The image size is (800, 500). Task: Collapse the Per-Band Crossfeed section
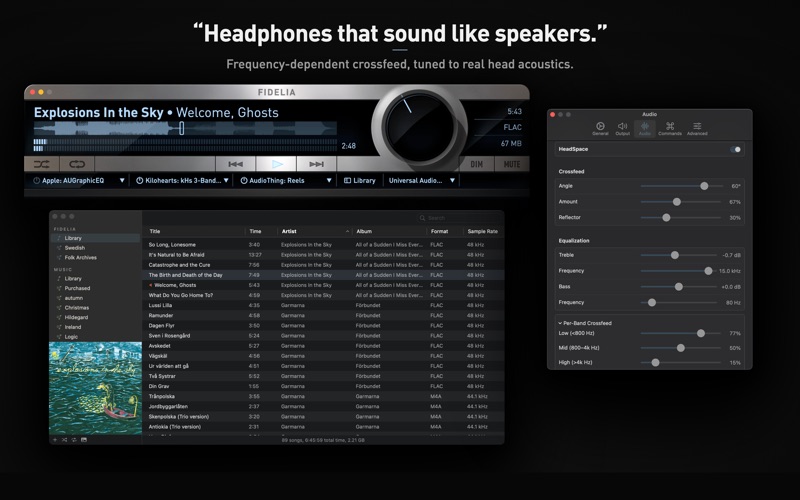560,323
